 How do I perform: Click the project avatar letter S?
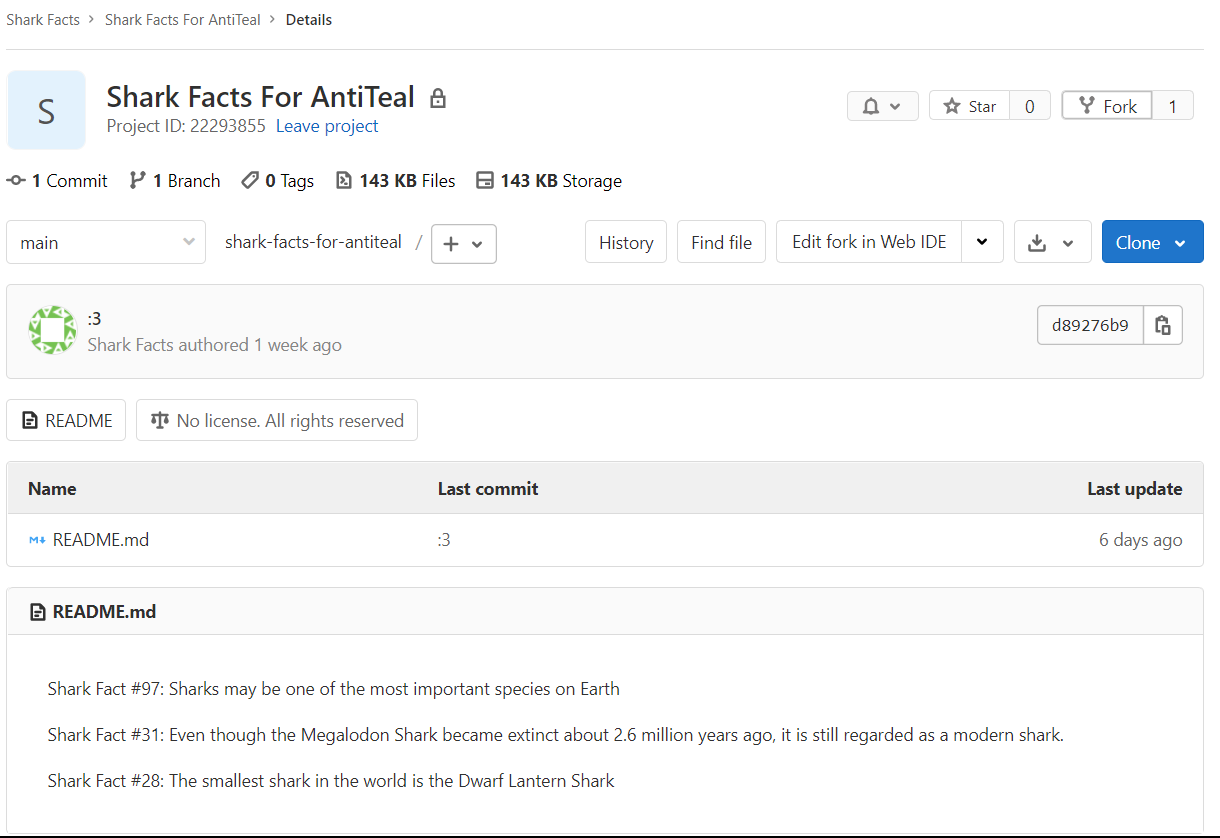tap(46, 110)
